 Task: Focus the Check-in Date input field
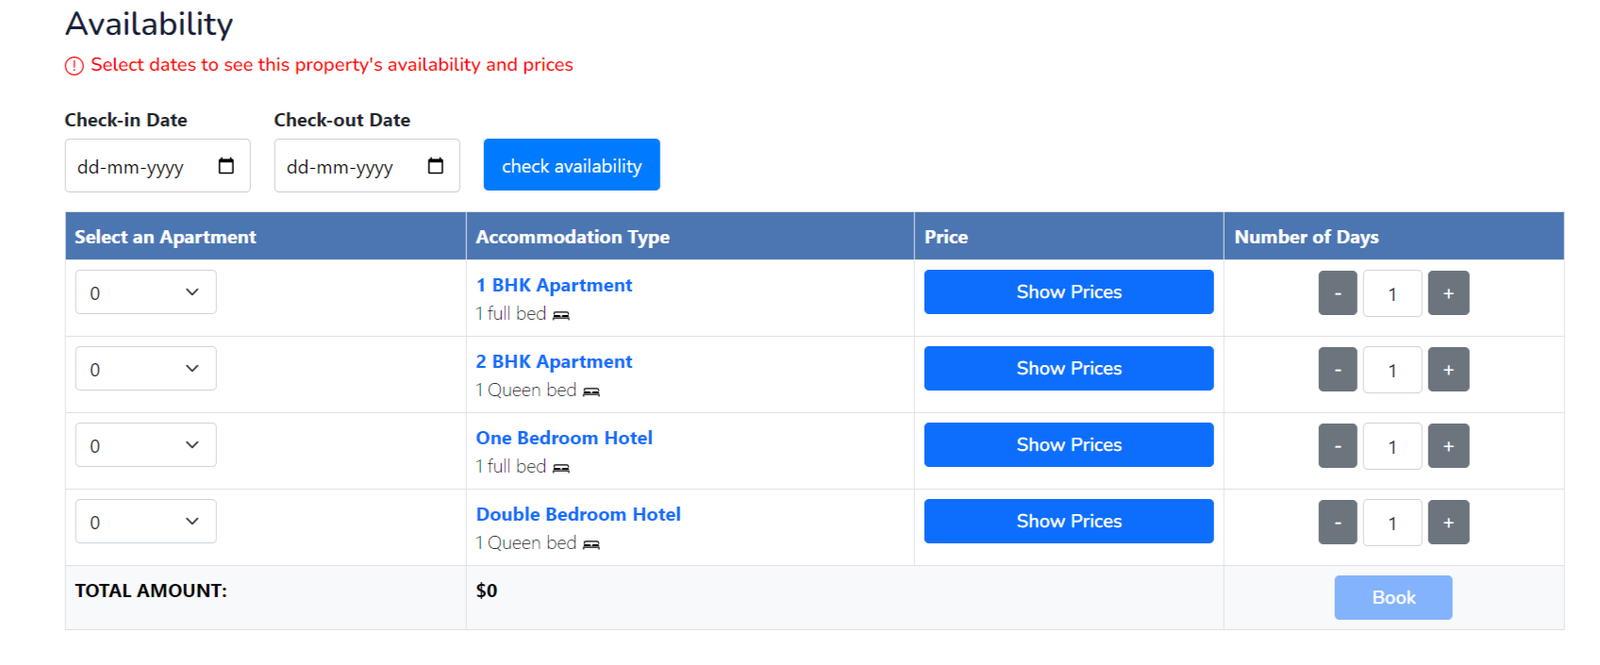click(x=158, y=166)
